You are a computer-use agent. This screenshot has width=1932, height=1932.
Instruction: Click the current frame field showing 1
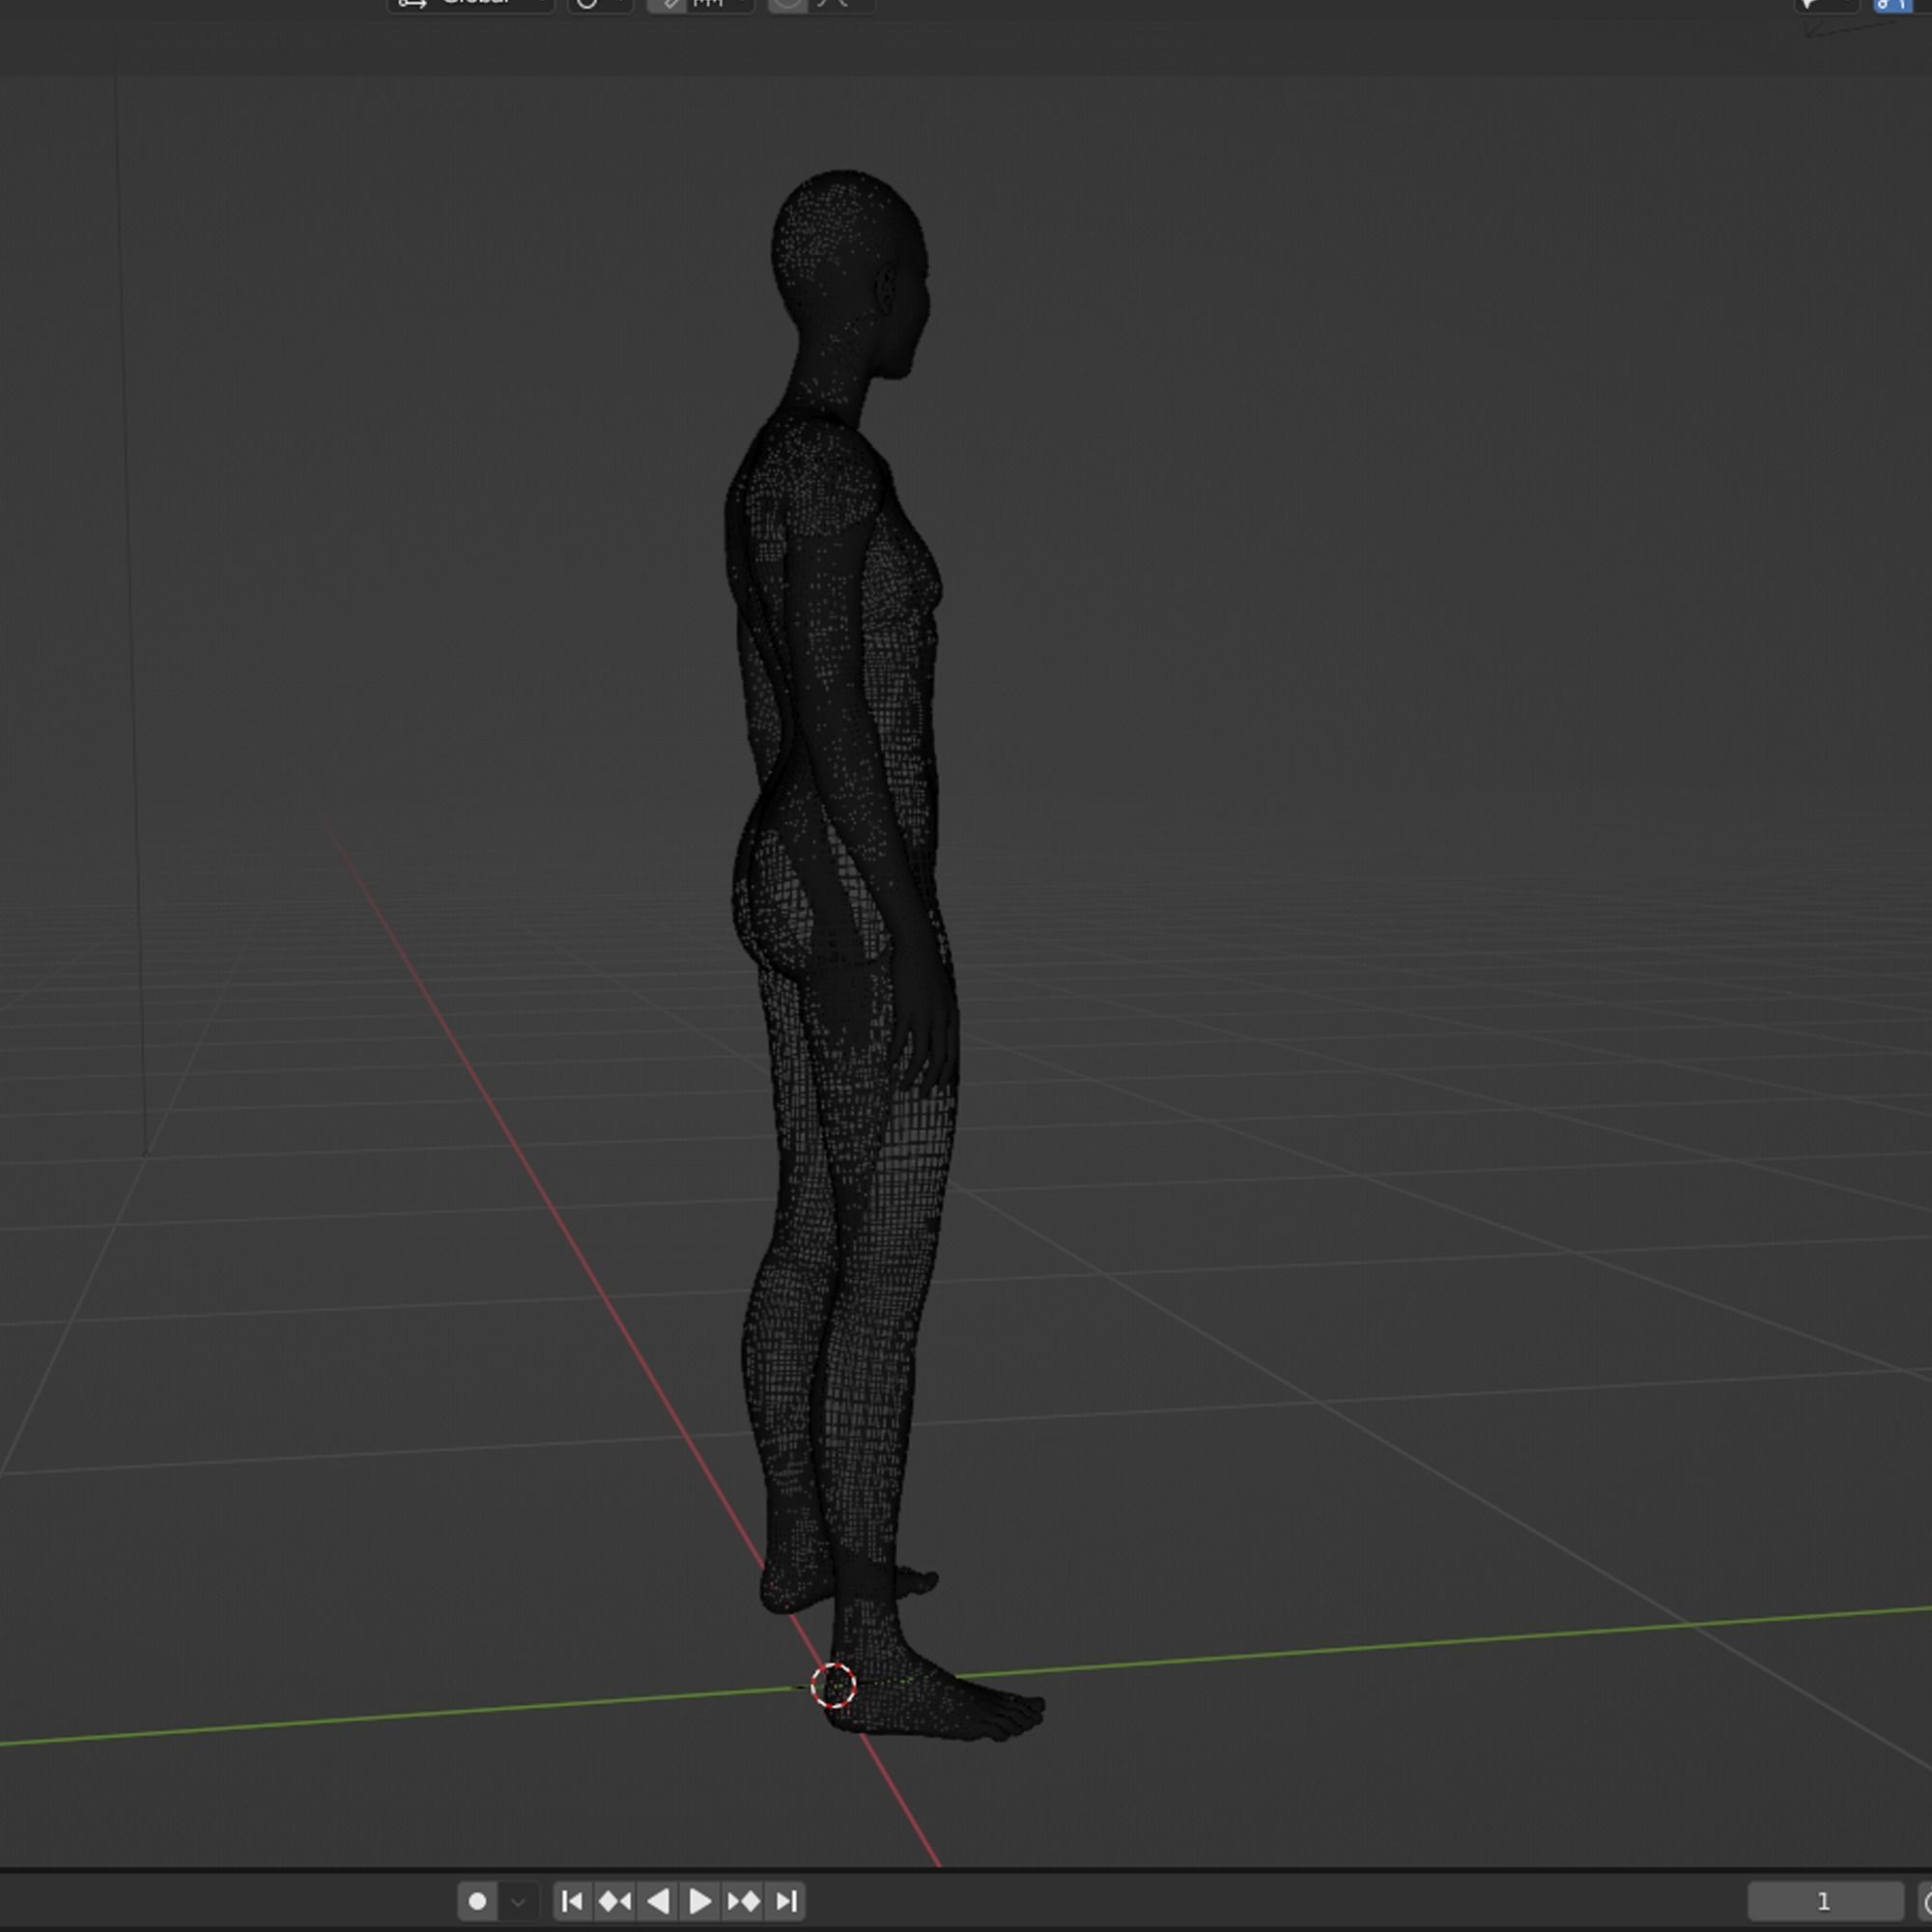[1825, 1901]
